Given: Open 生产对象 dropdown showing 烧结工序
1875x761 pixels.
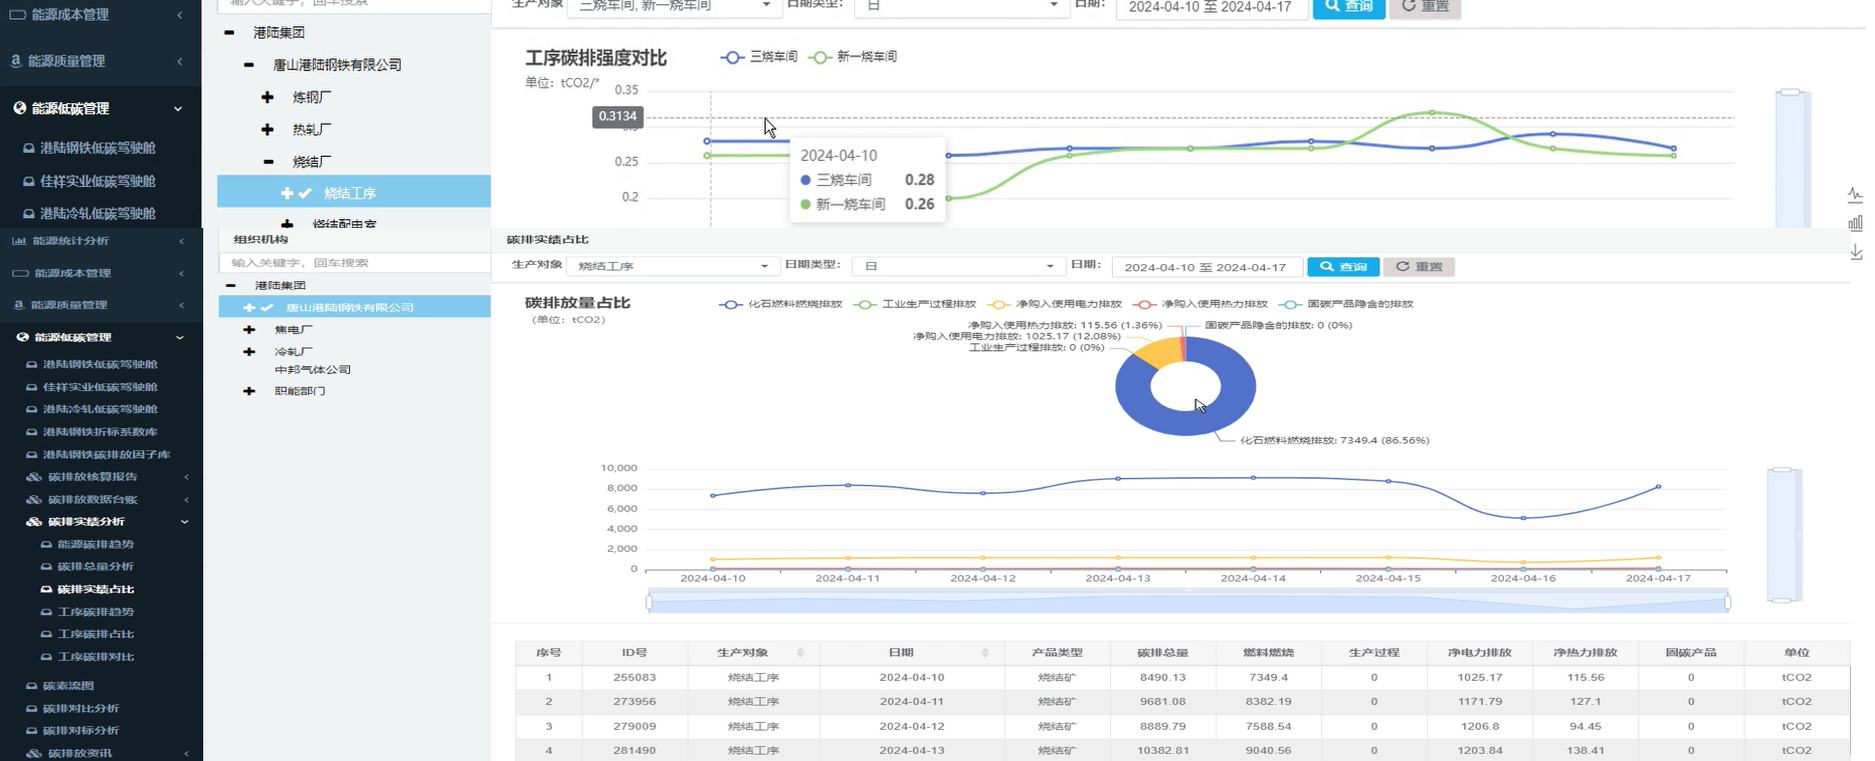Looking at the screenshot, I should (672, 266).
